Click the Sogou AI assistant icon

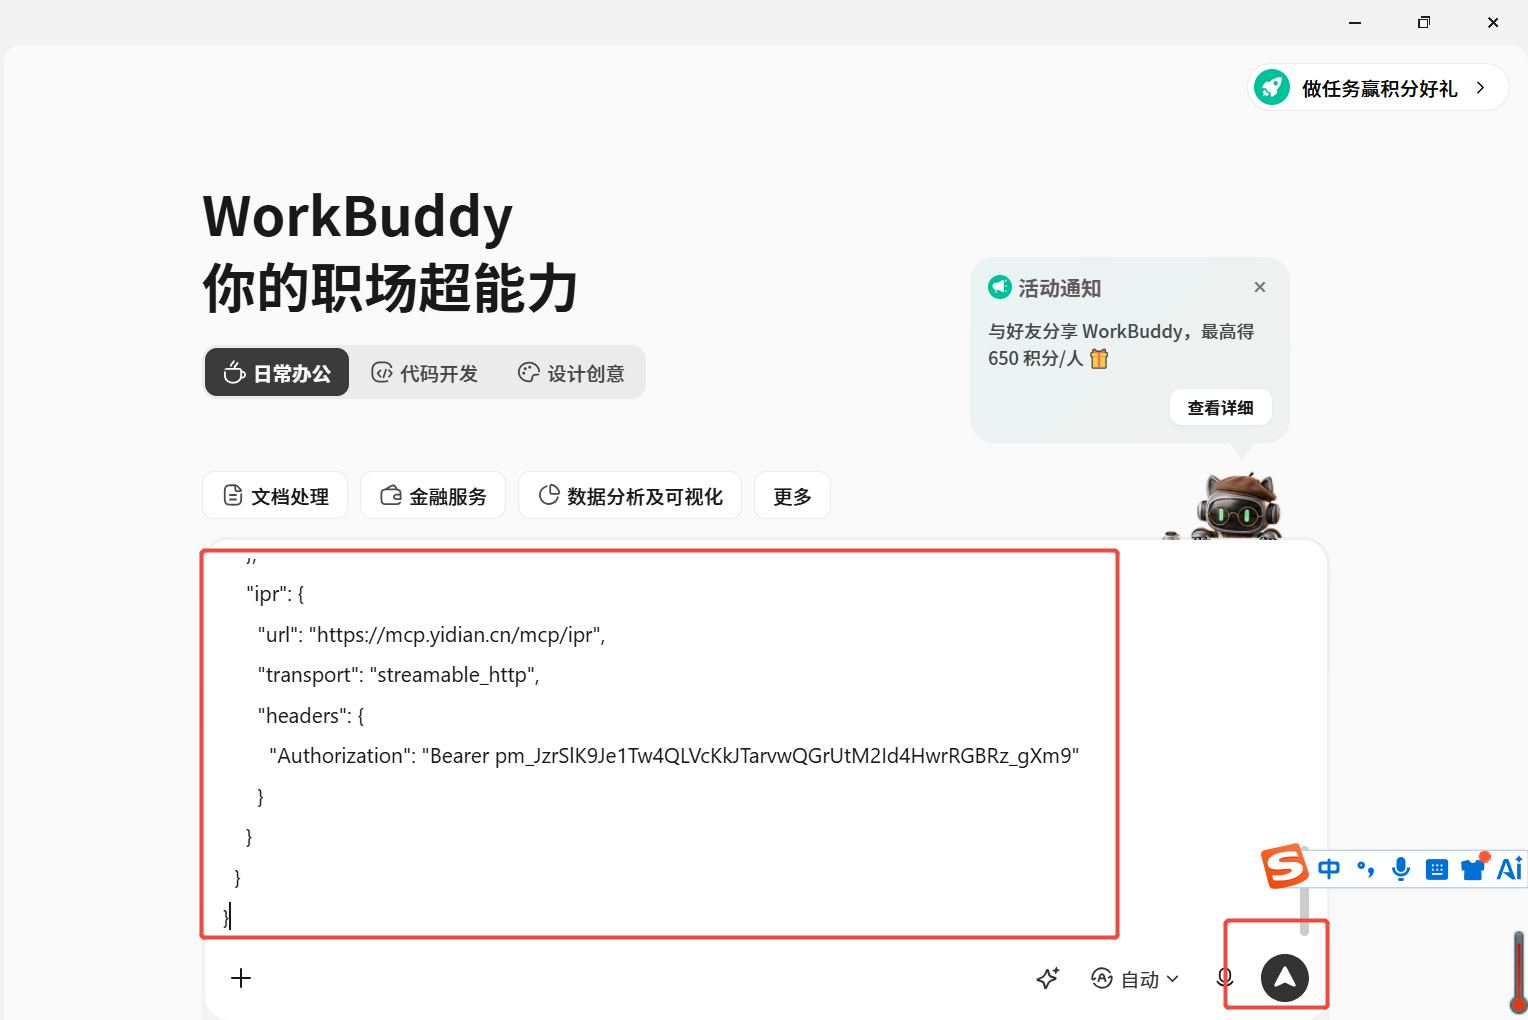[1510, 868]
